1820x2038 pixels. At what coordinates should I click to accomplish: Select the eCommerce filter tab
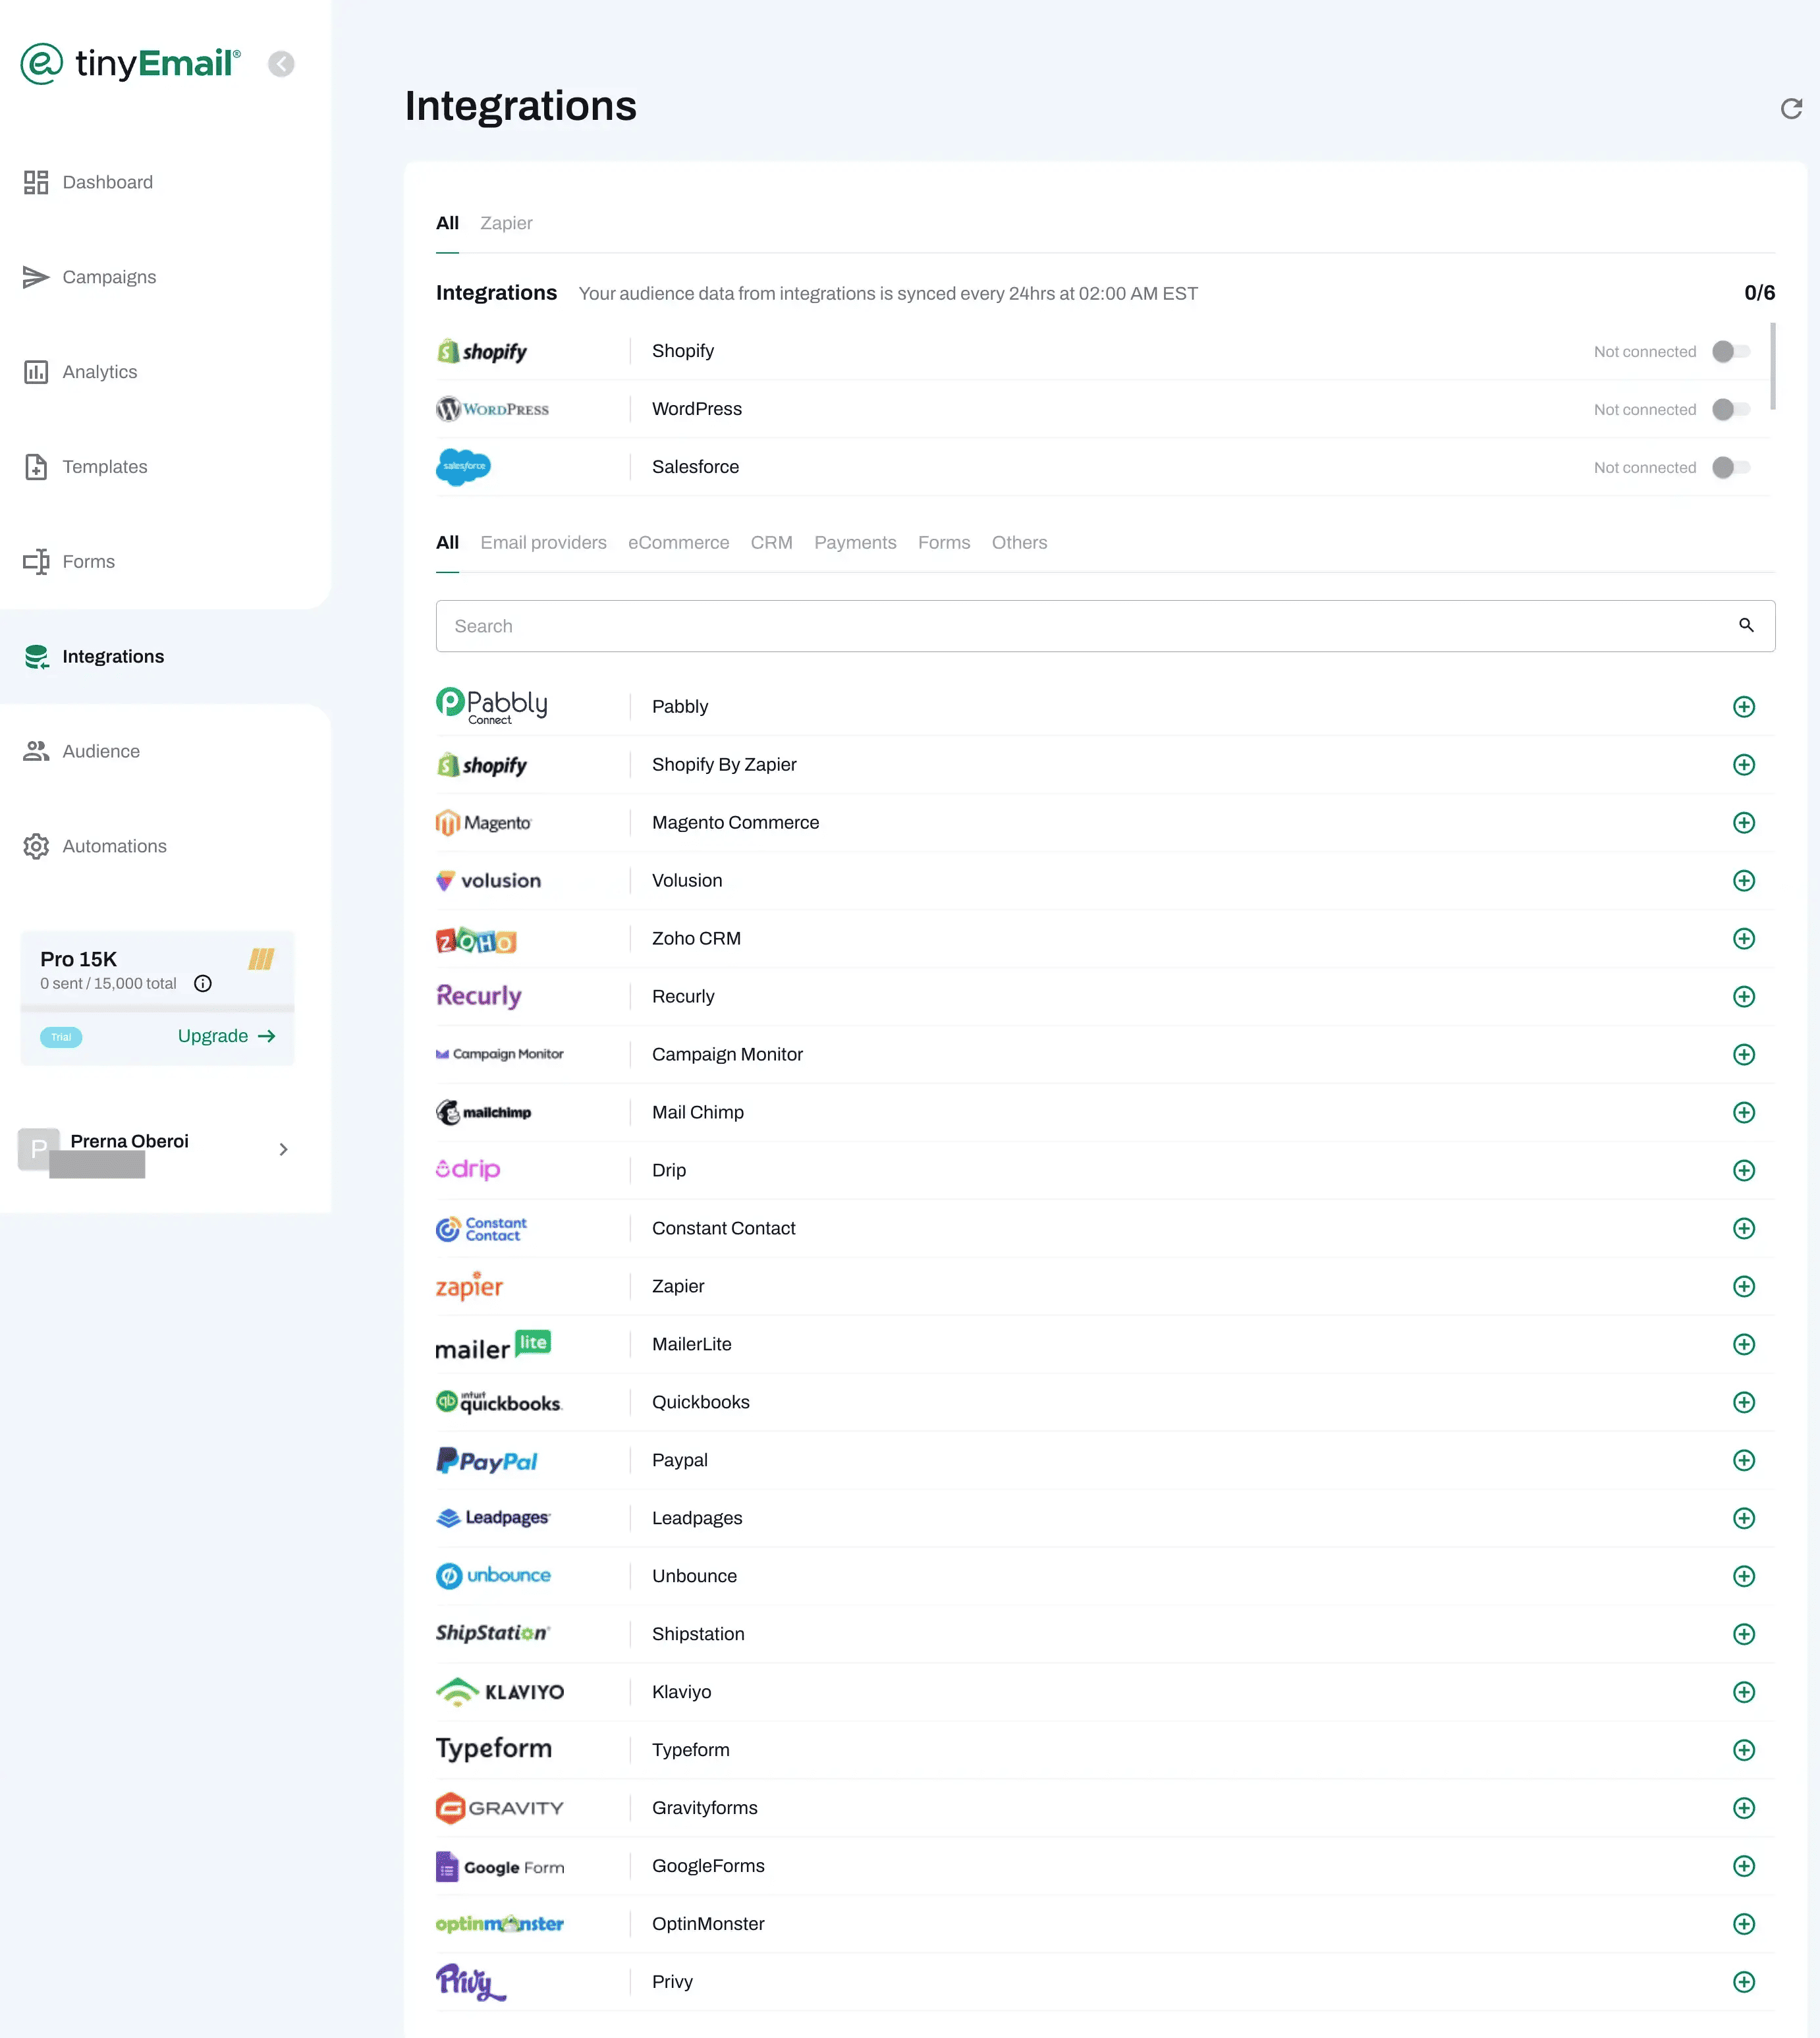click(x=678, y=543)
